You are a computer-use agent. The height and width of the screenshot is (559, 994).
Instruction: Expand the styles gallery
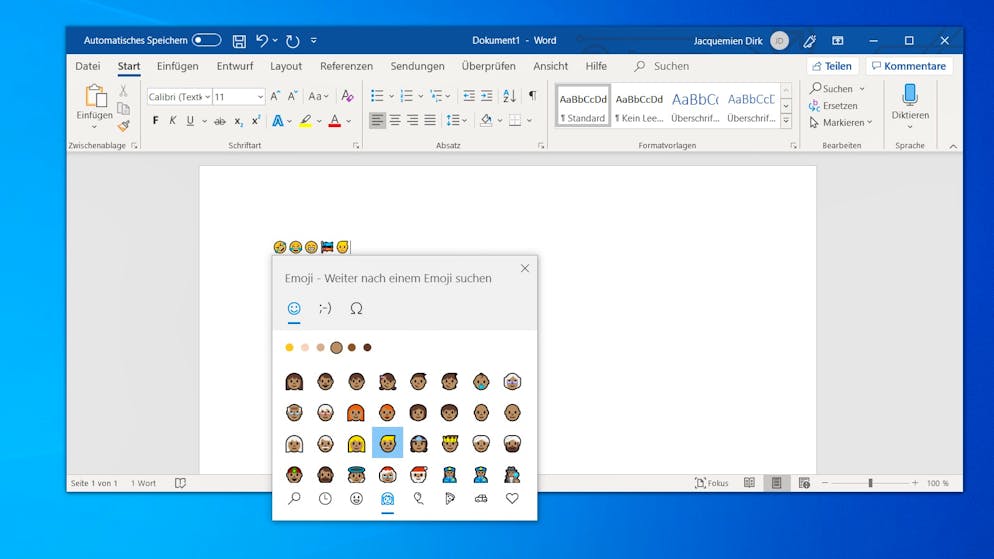click(786, 120)
